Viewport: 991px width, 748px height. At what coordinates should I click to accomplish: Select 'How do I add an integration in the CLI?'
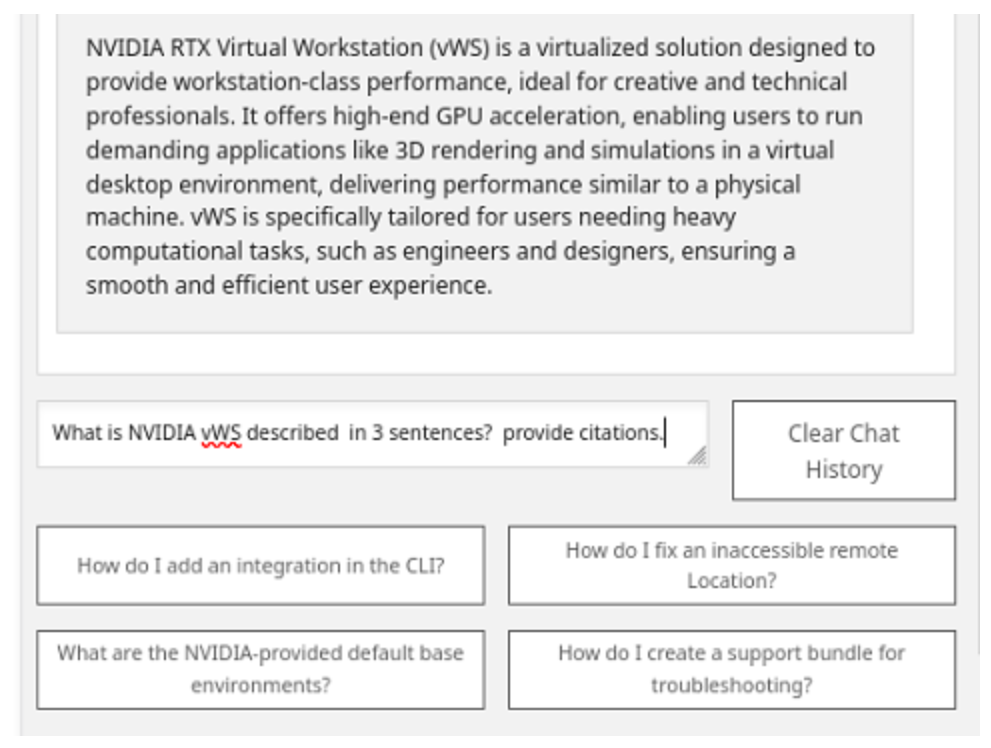click(x=260, y=566)
